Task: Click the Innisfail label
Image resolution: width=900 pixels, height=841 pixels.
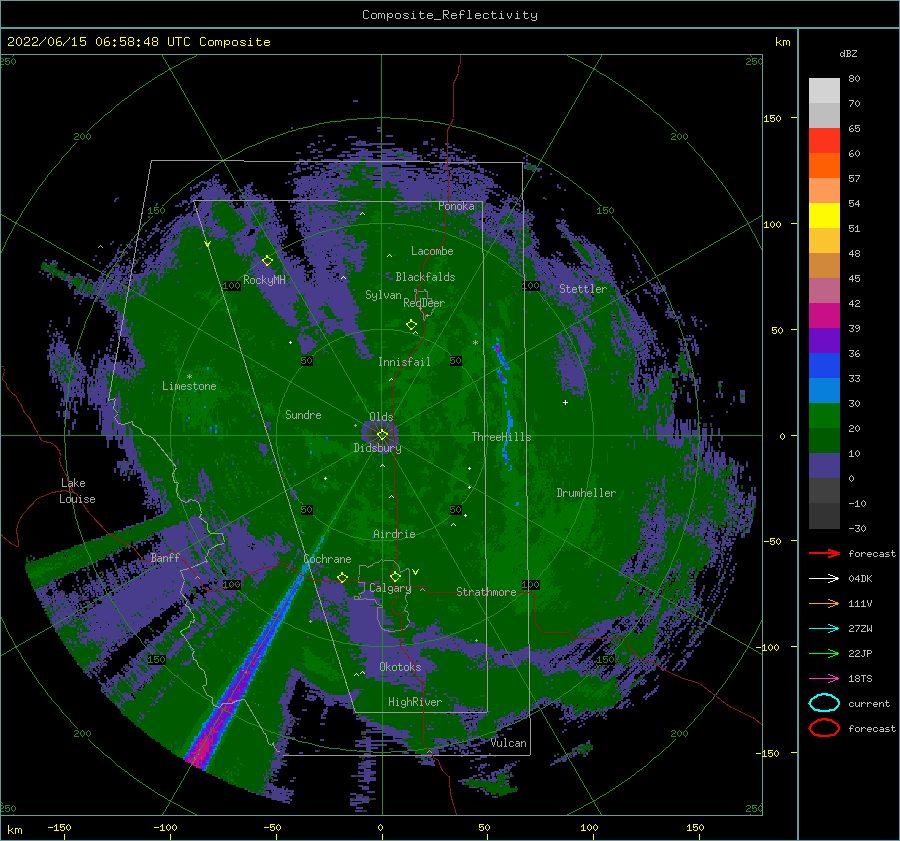Action: coord(404,362)
